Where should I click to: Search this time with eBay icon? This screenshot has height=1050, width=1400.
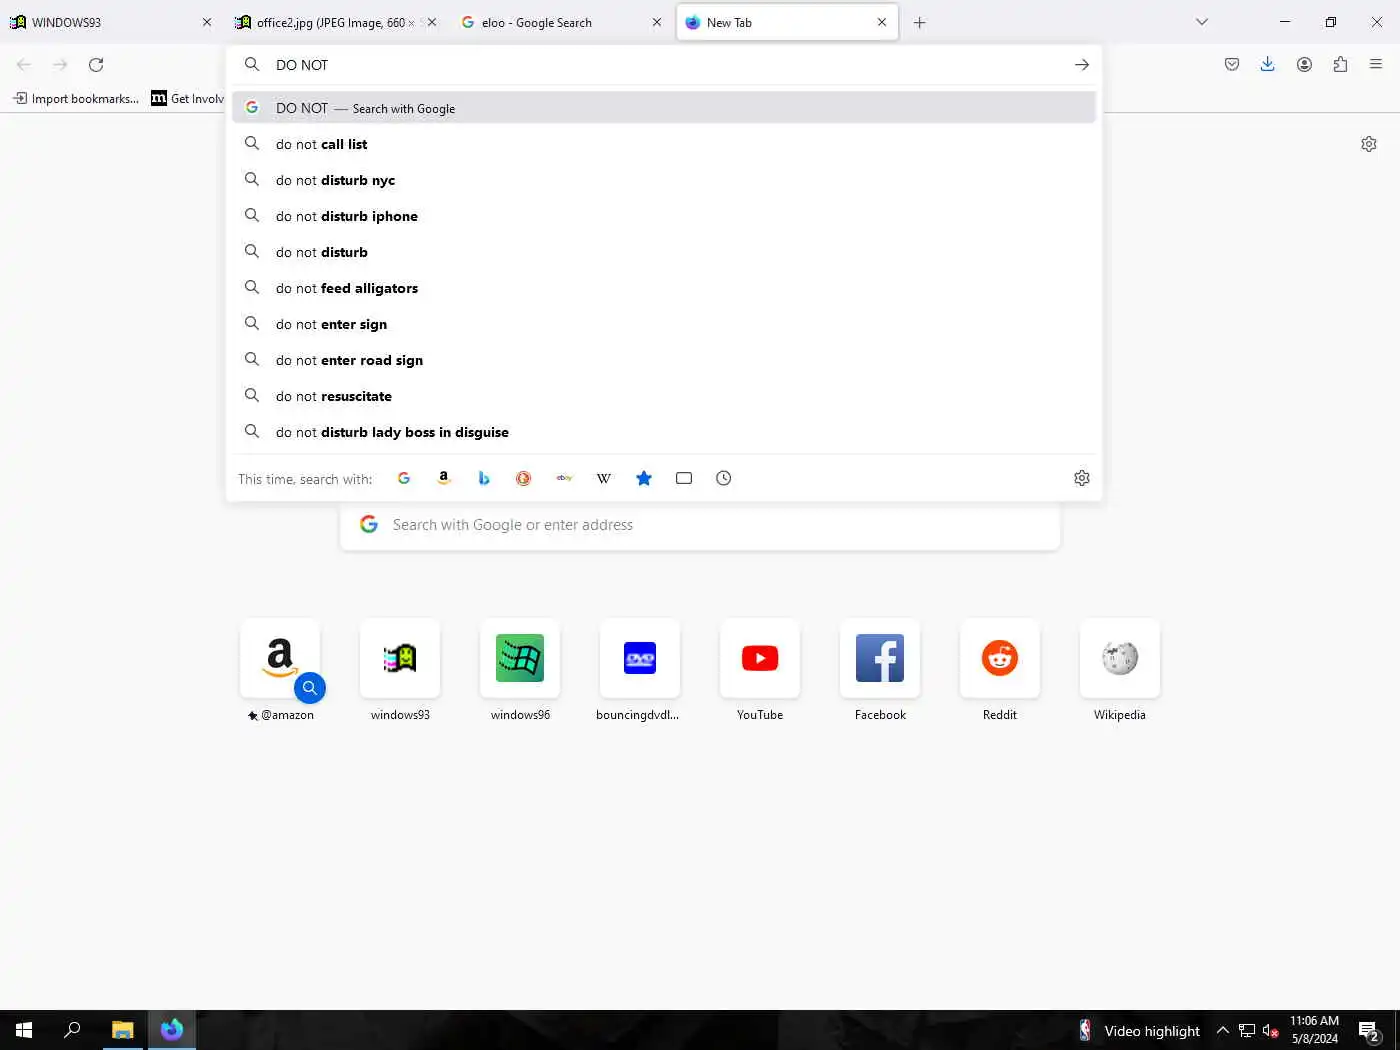click(x=564, y=478)
